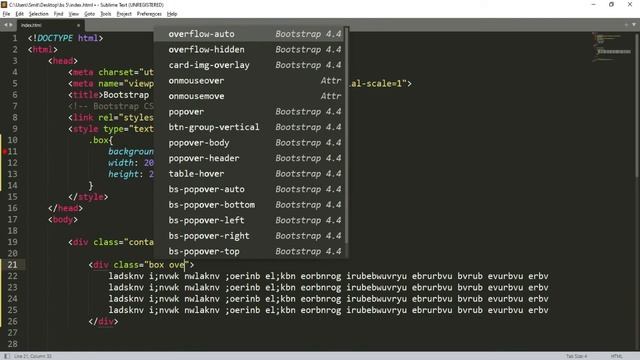Click the red marker on line 11
This screenshot has width=640, height=360.
click(5, 151)
